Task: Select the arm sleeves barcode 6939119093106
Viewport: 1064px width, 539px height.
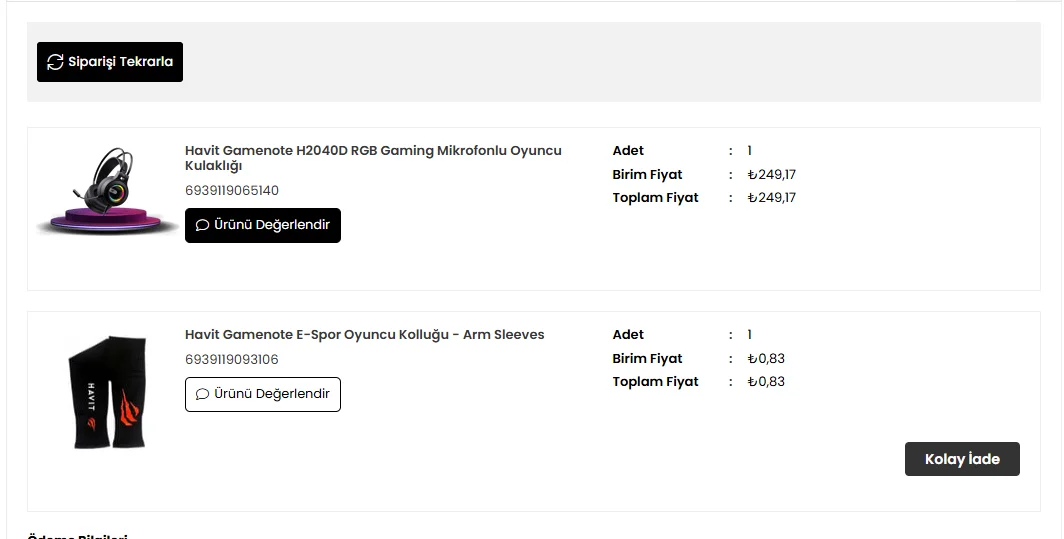Action: pos(232,360)
